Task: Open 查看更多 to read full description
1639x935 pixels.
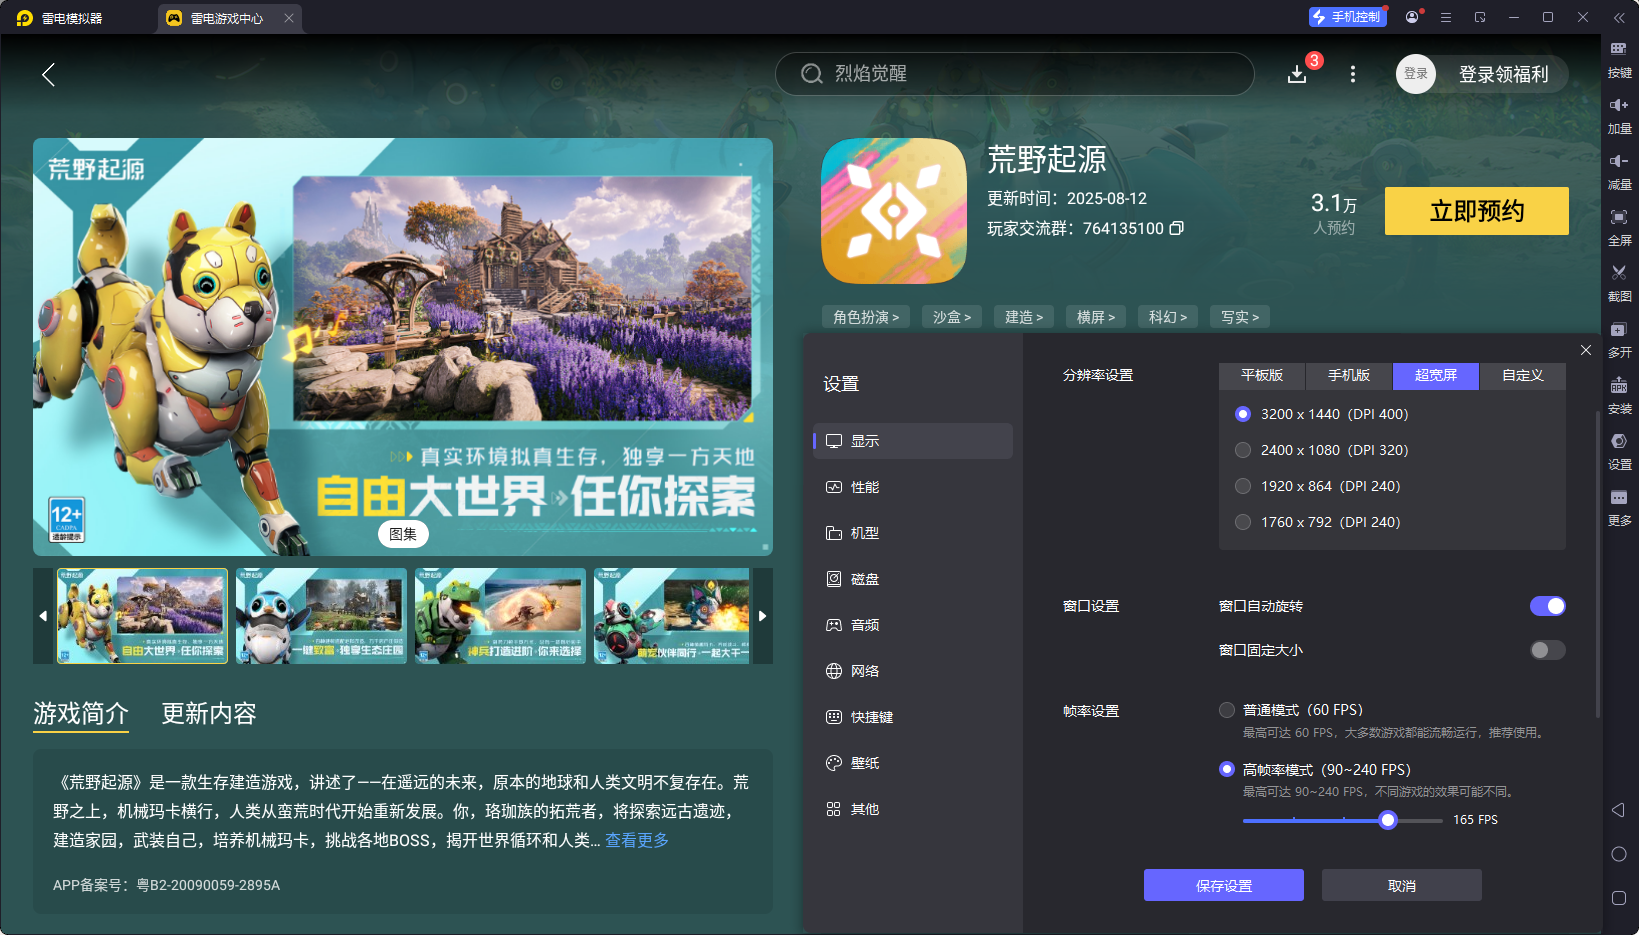Action: [636, 840]
